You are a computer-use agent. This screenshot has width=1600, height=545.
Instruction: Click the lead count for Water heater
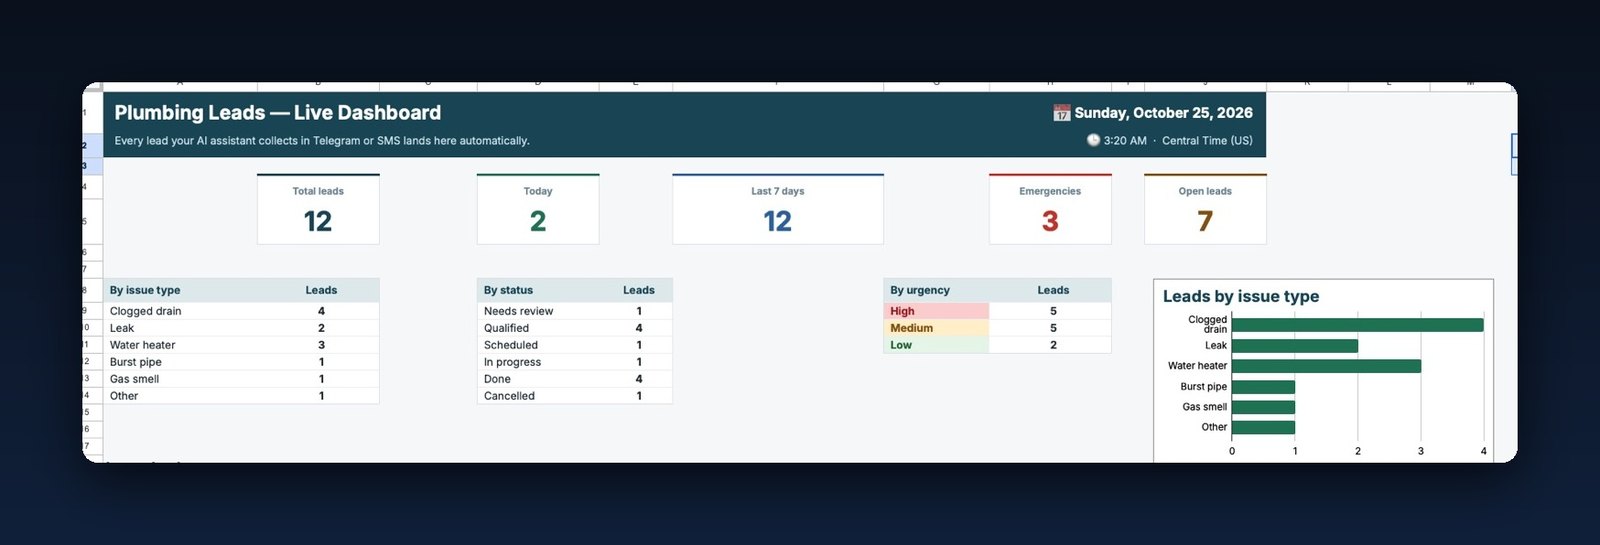point(321,345)
